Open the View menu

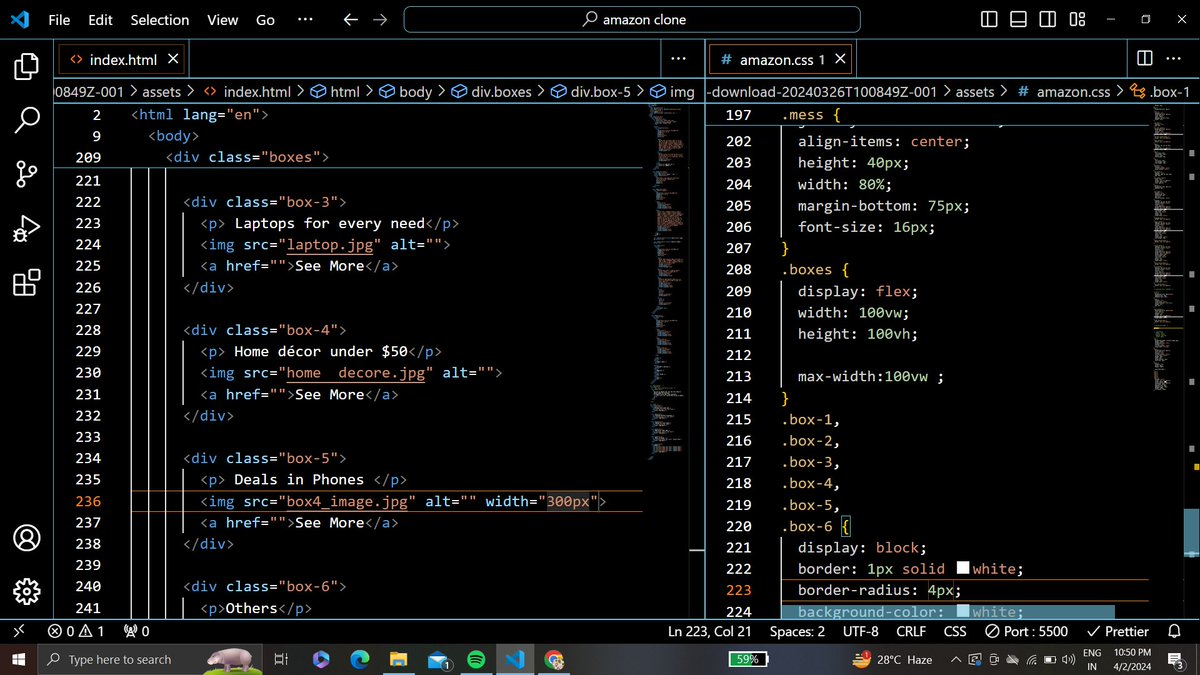pyautogui.click(x=222, y=19)
